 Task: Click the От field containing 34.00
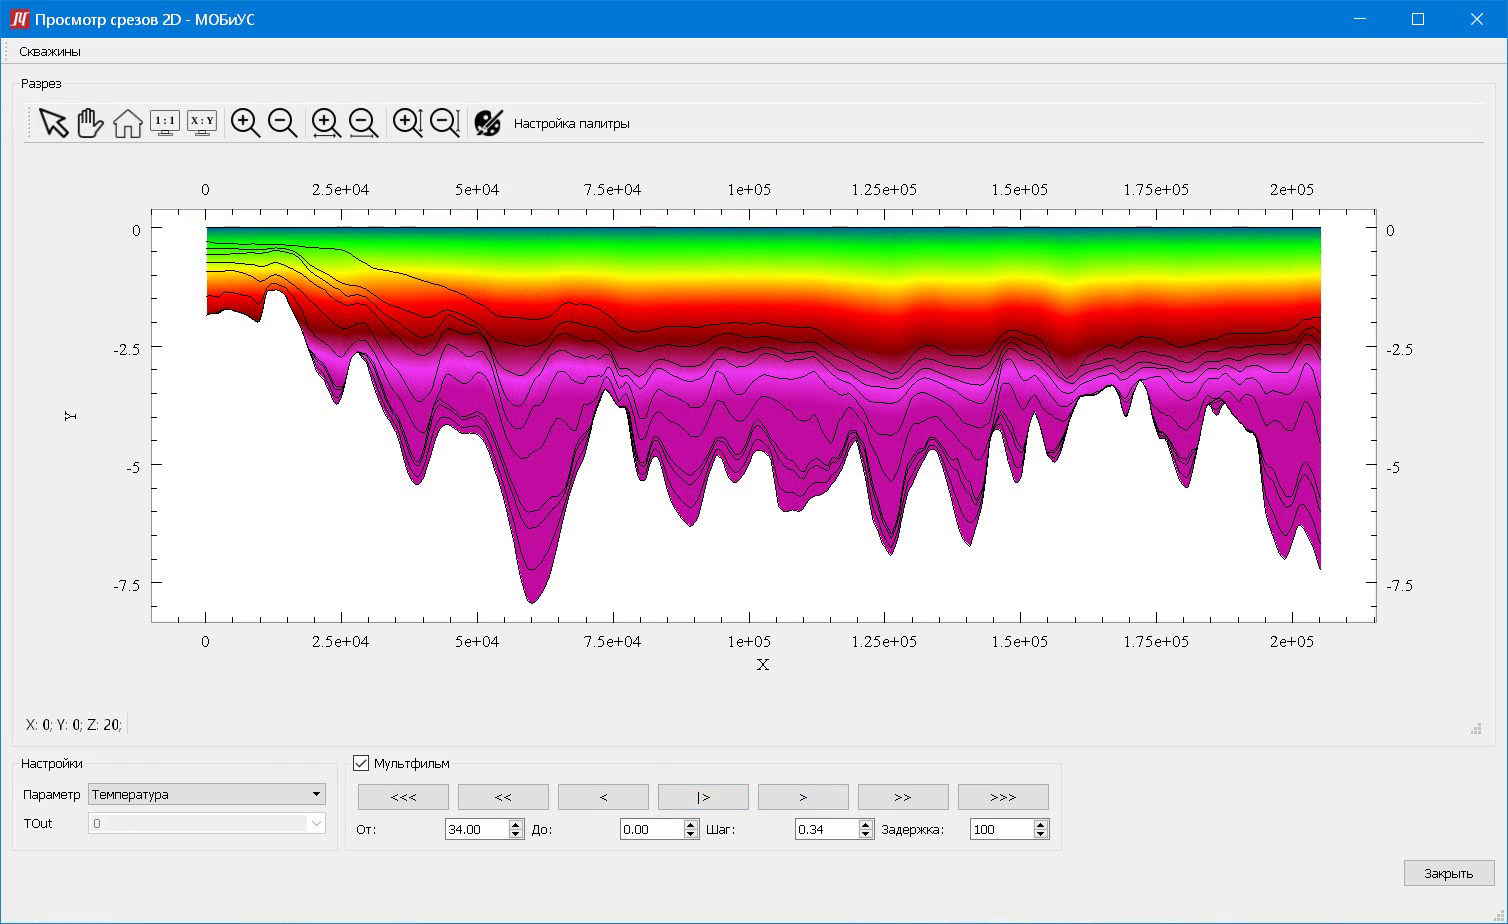pyautogui.click(x=477, y=829)
